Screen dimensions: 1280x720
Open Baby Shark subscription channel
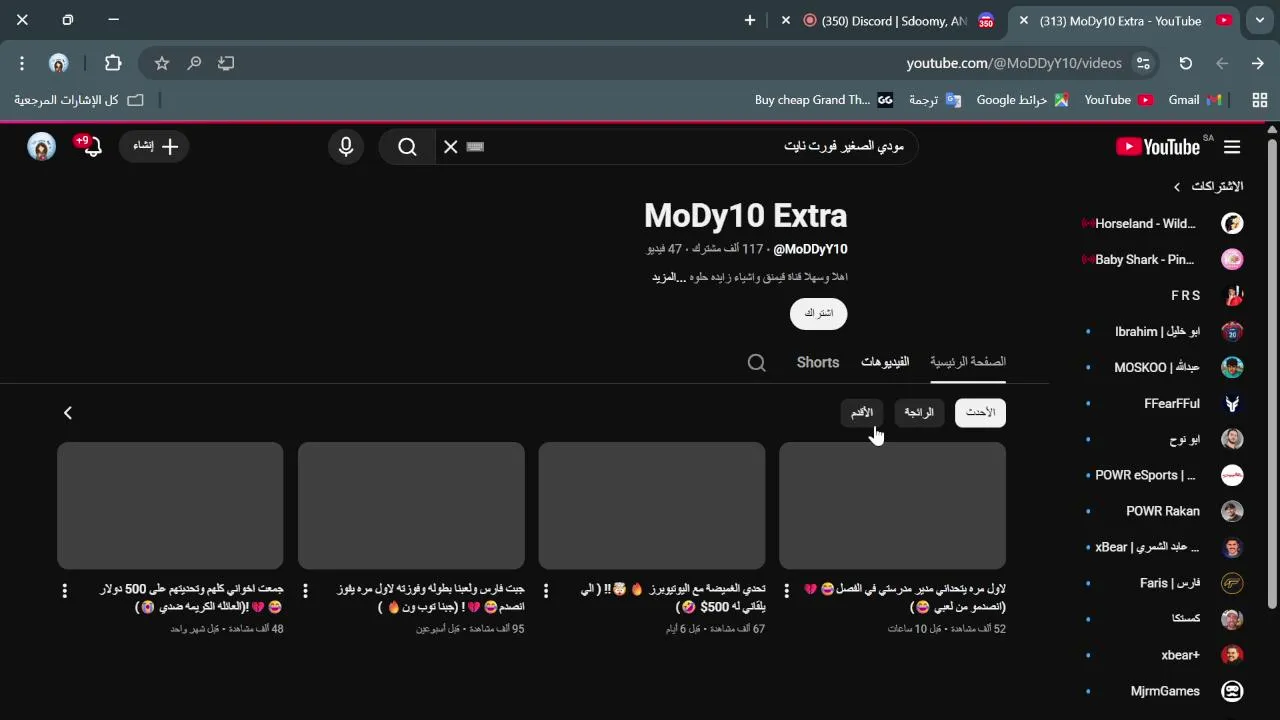(x=1162, y=260)
